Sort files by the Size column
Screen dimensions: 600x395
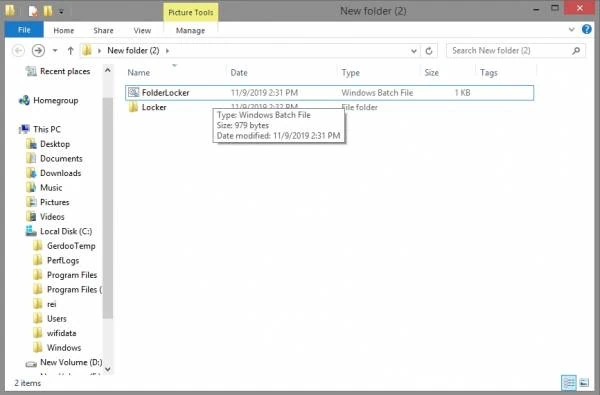431,73
